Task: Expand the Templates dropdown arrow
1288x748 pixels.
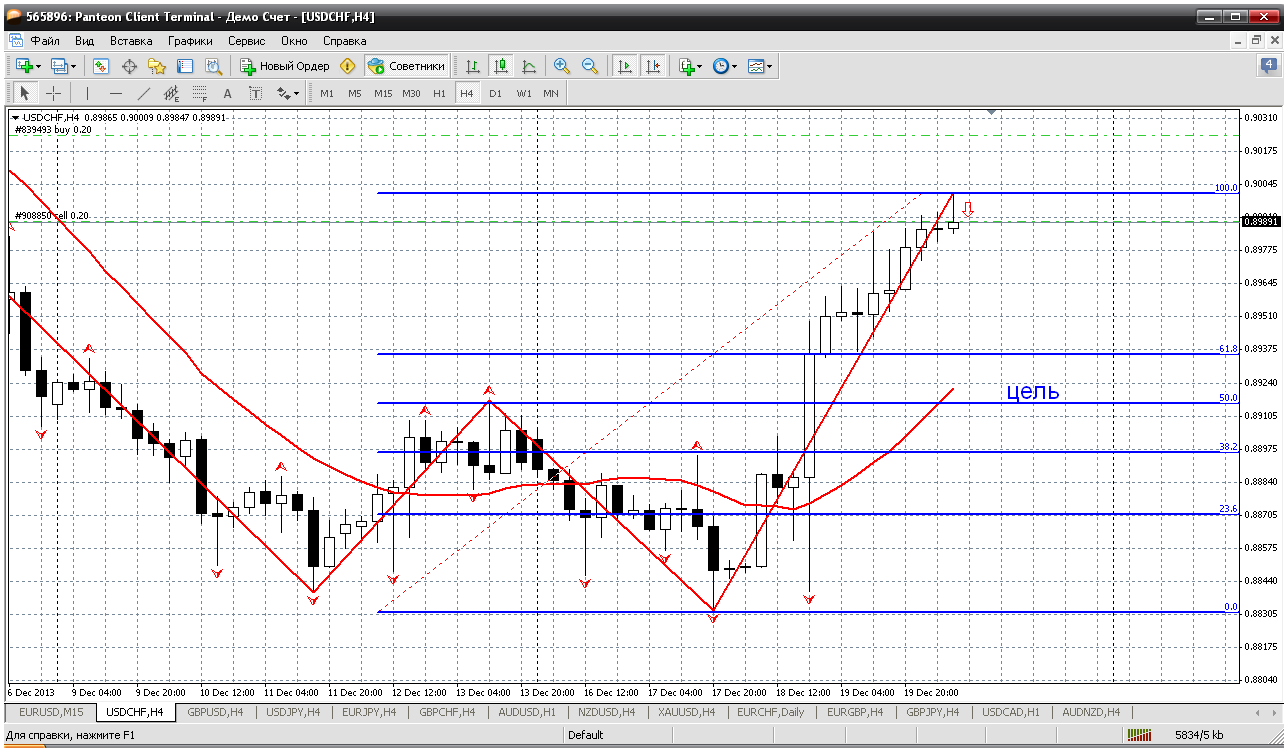Action: (x=769, y=66)
